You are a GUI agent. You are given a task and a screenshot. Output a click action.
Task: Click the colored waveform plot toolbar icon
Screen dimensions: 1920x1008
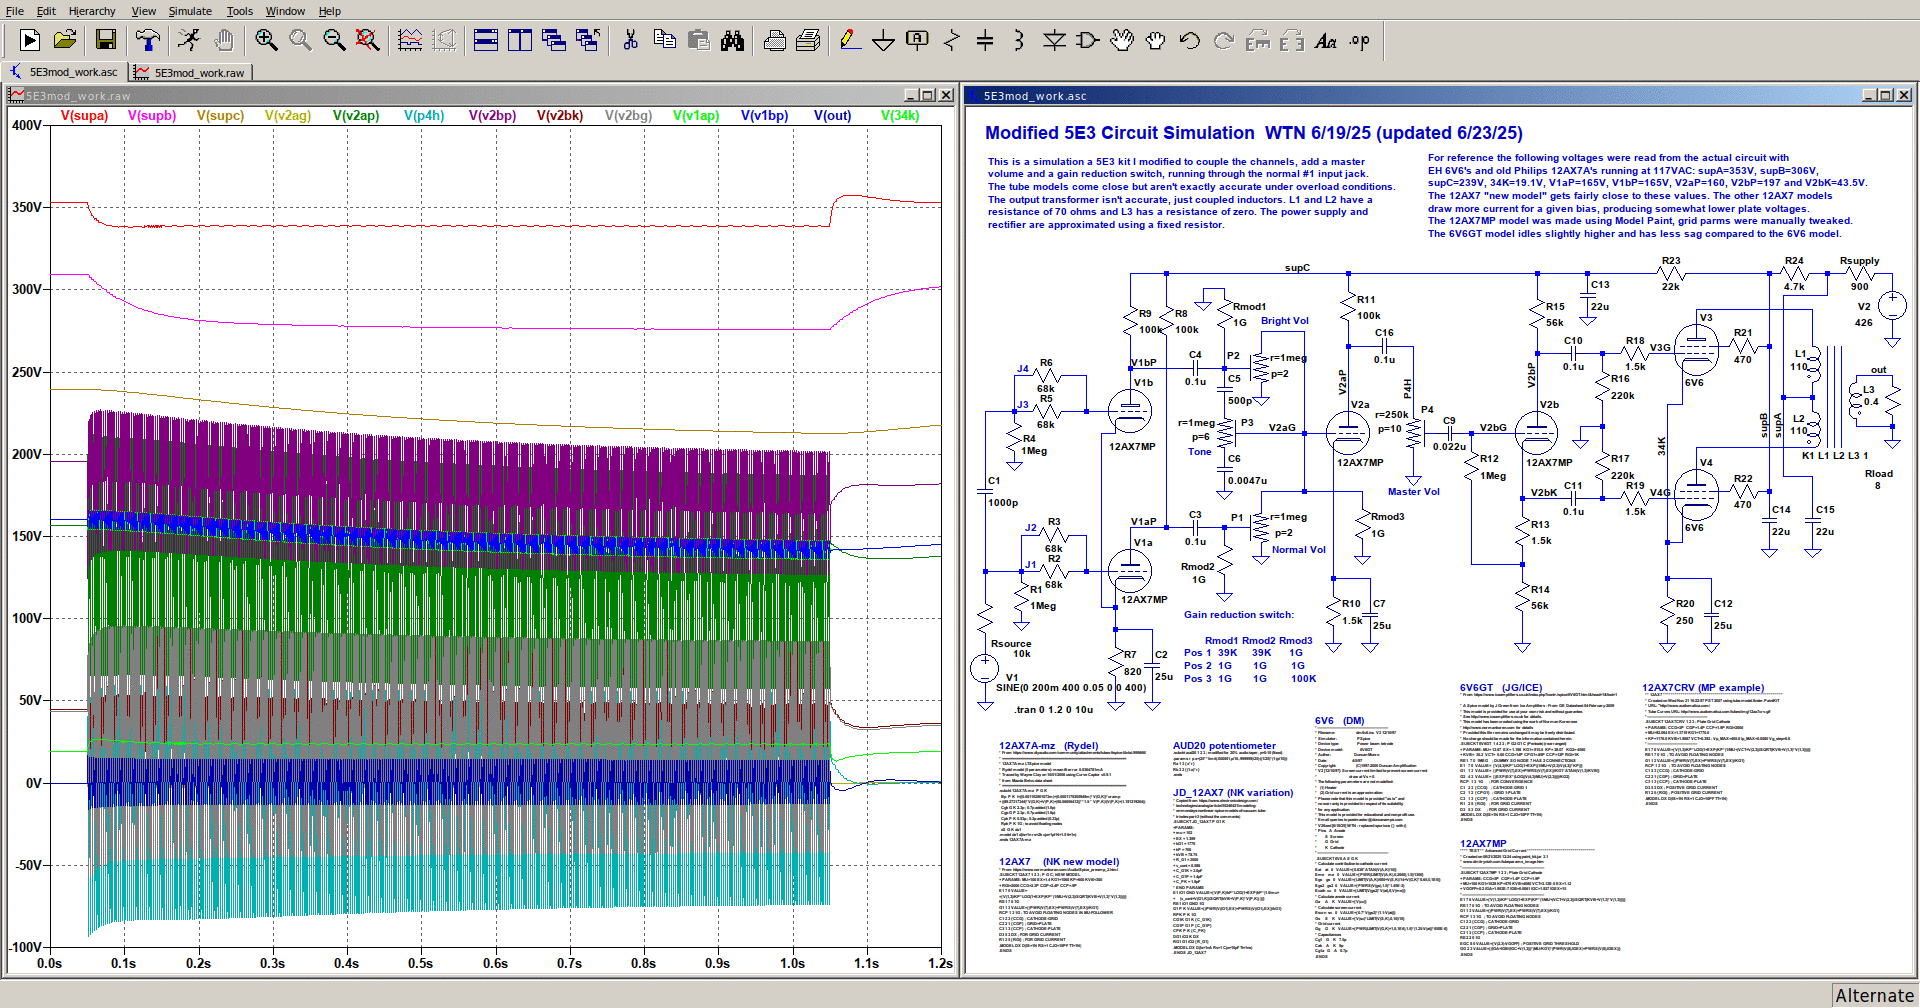(x=410, y=40)
